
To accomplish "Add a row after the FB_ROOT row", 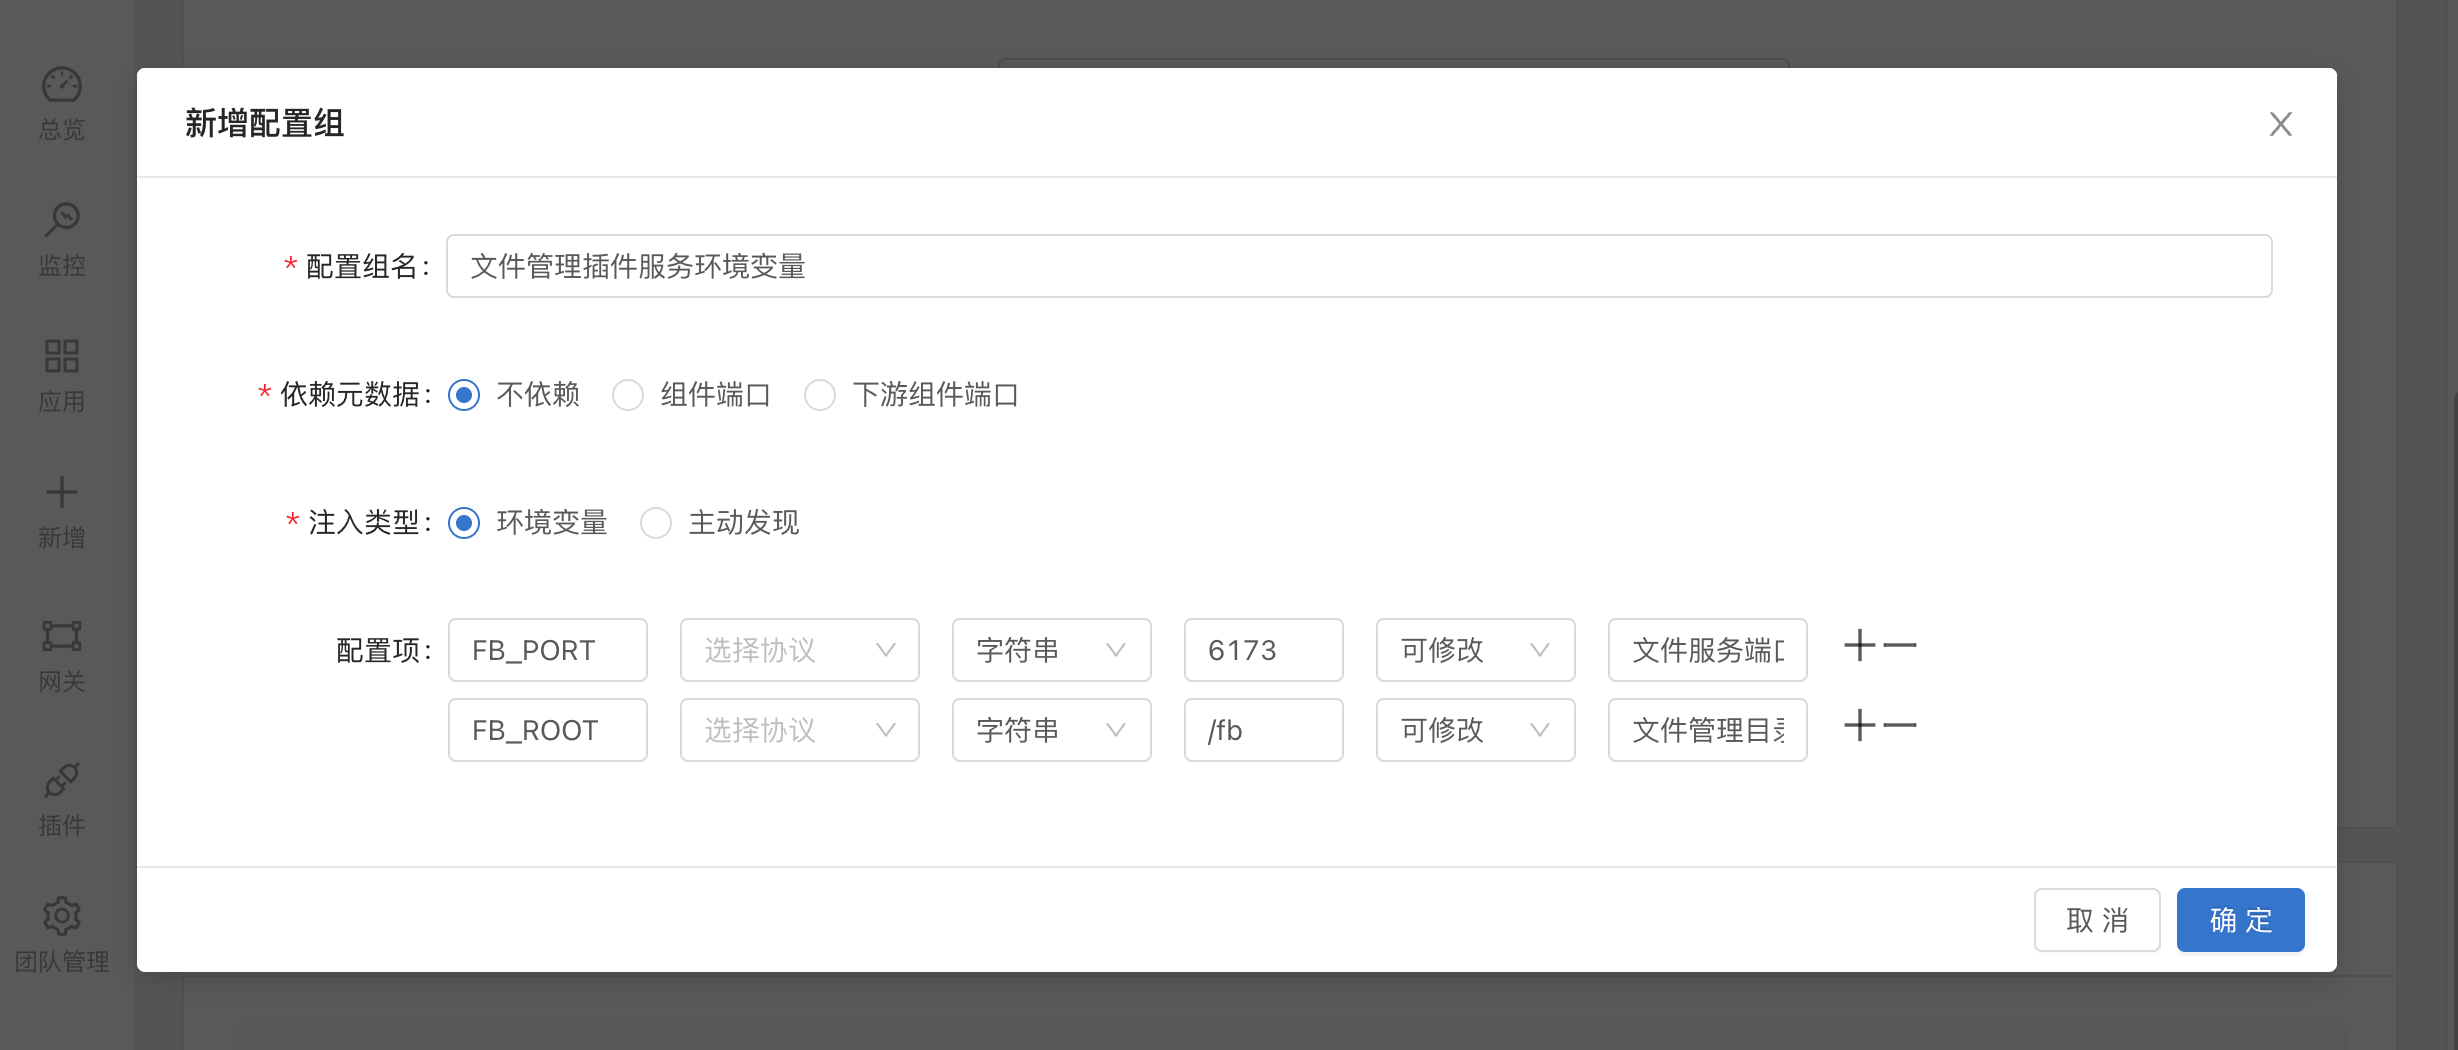I will 1860,726.
